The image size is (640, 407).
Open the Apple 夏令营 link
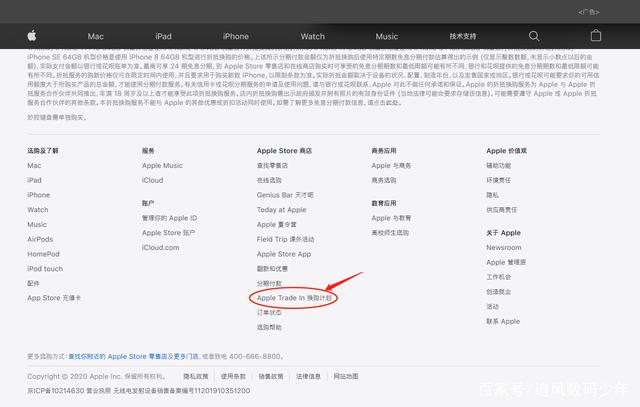point(276,224)
